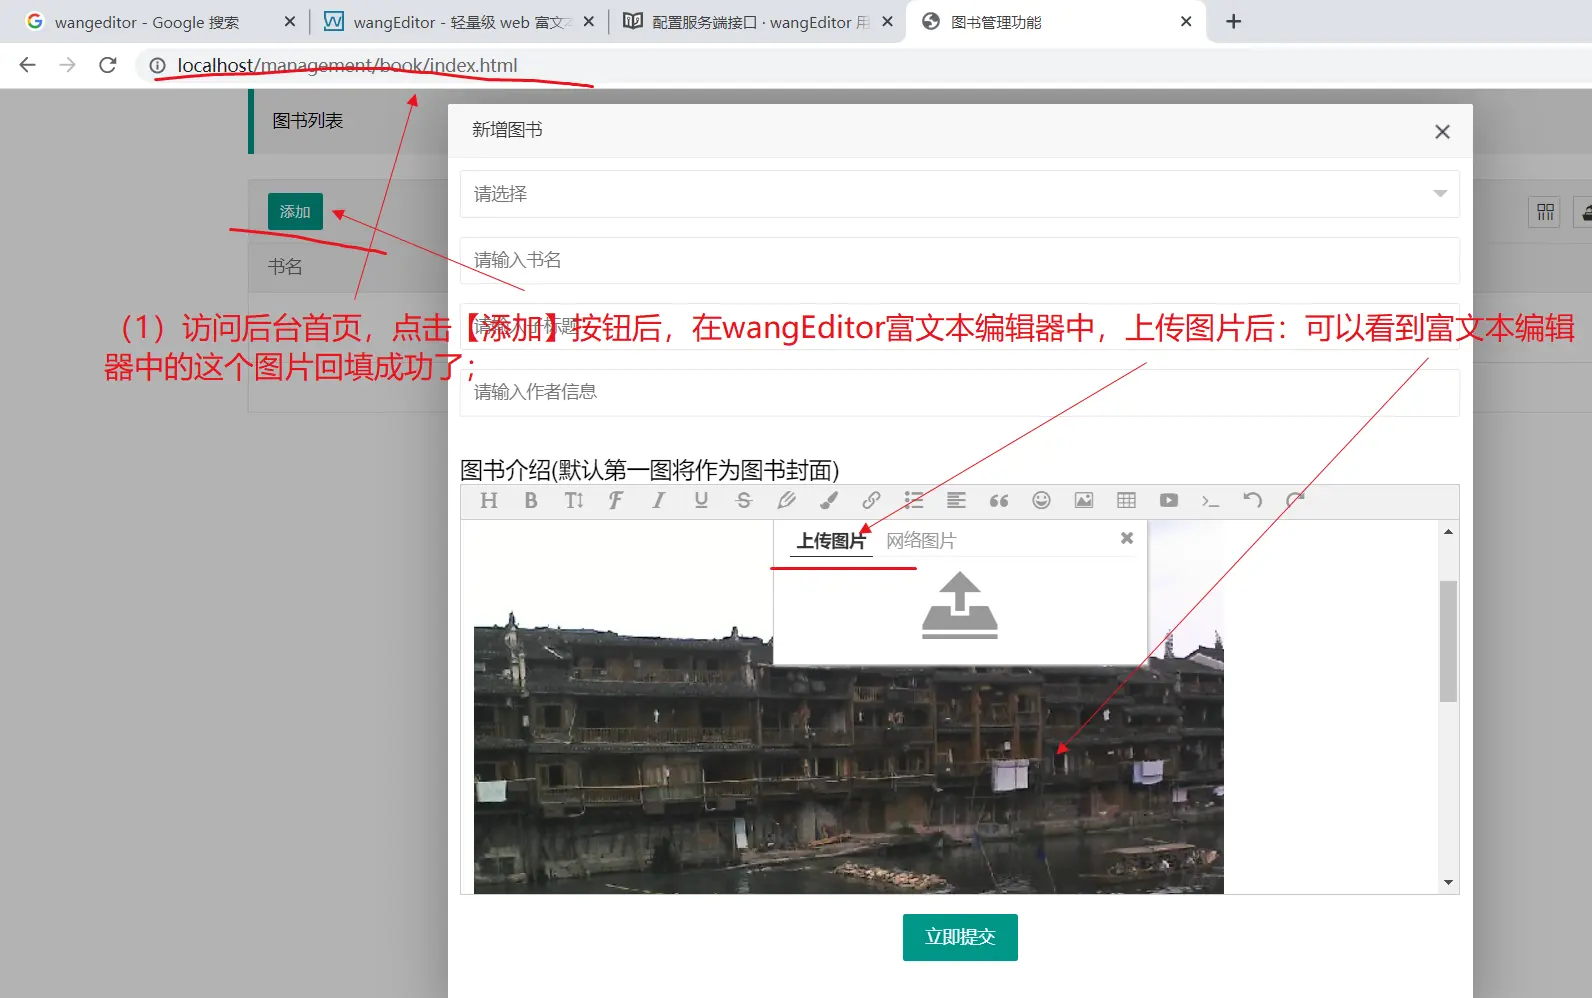Click the upload arrow icon in panel
This screenshot has width=1592, height=998.
(x=959, y=605)
